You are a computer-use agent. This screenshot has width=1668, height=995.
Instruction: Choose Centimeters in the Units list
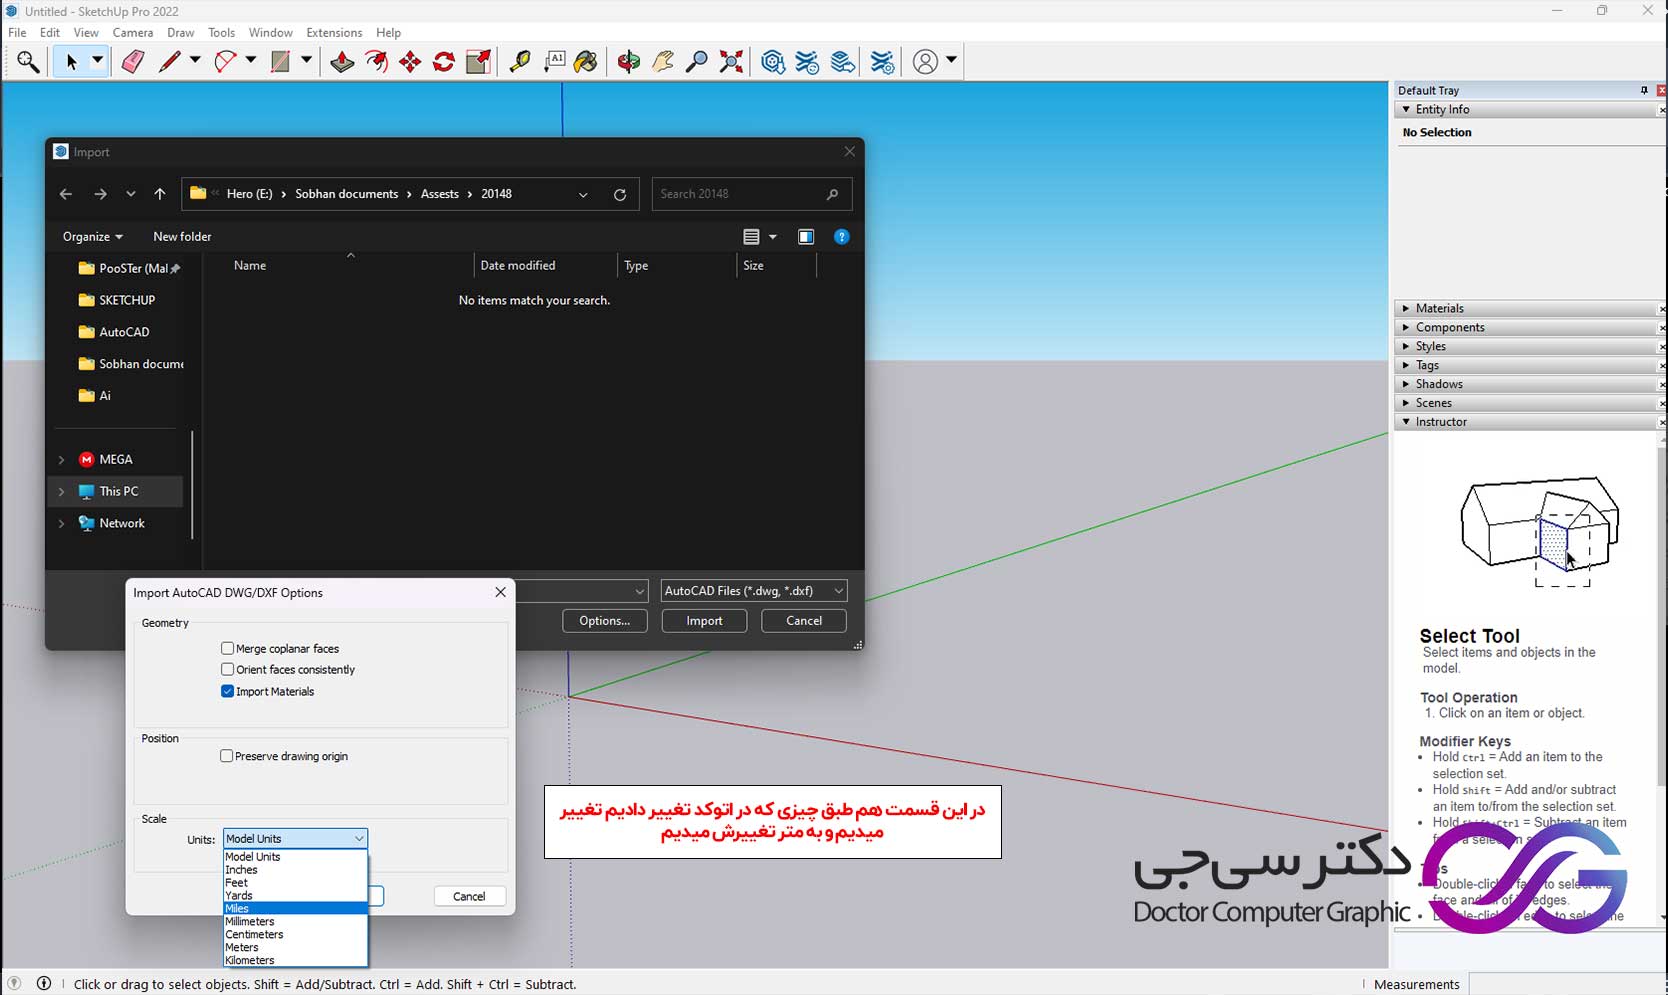point(295,934)
